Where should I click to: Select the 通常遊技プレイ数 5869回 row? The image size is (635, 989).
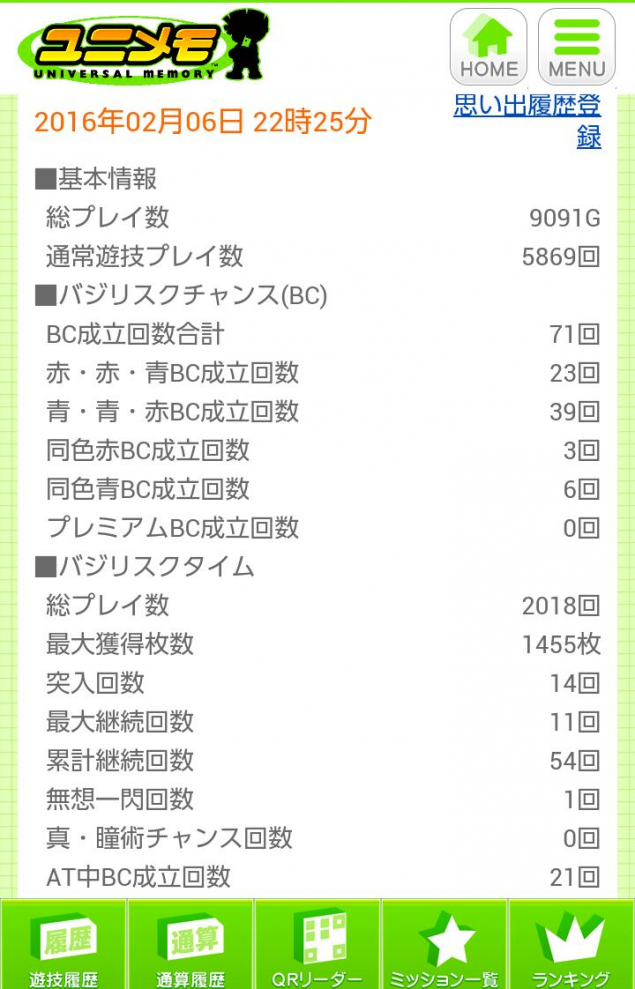pos(323,257)
